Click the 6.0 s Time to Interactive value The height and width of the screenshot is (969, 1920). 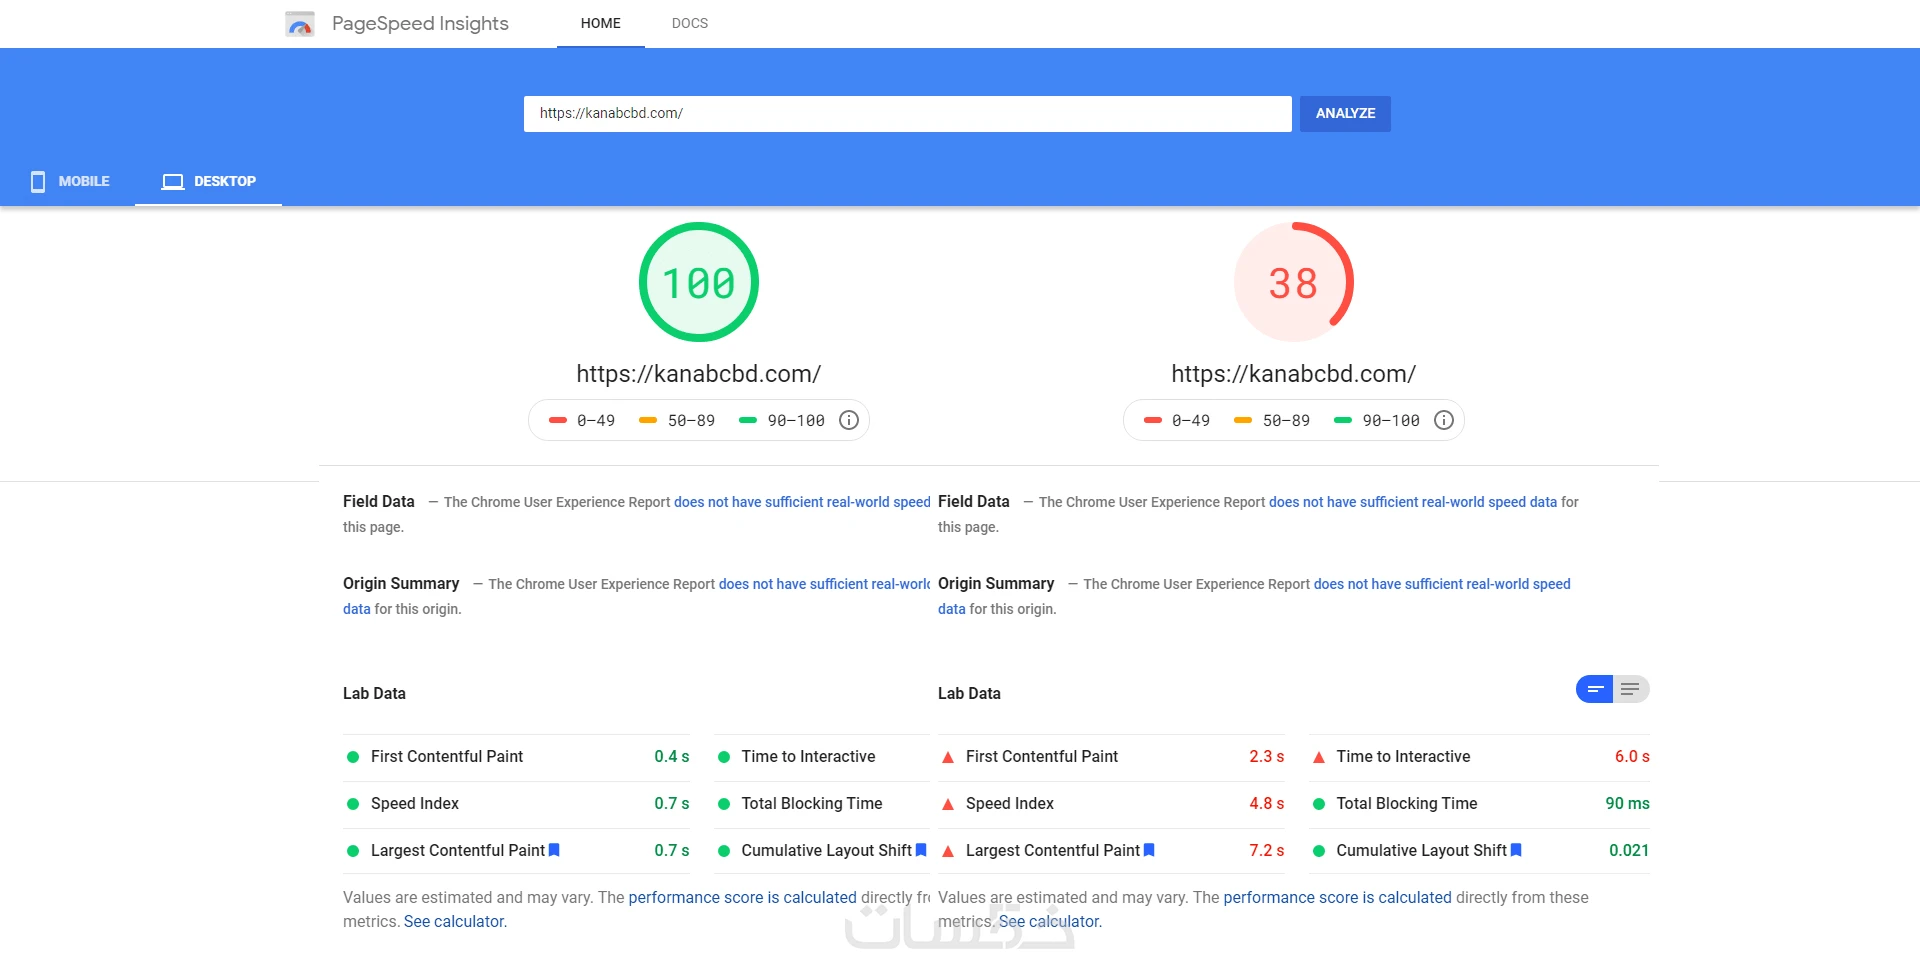1632,756
